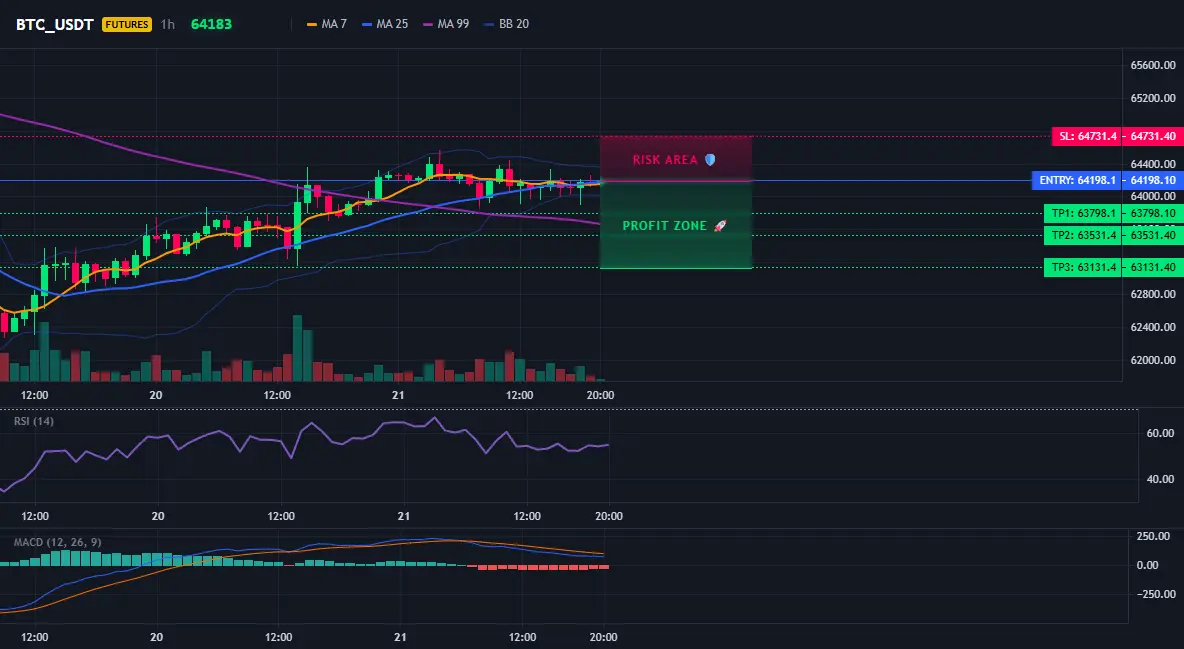Image resolution: width=1184 pixels, height=649 pixels.
Task: Click the 250.00 MACD axis label
Action: [1152, 536]
